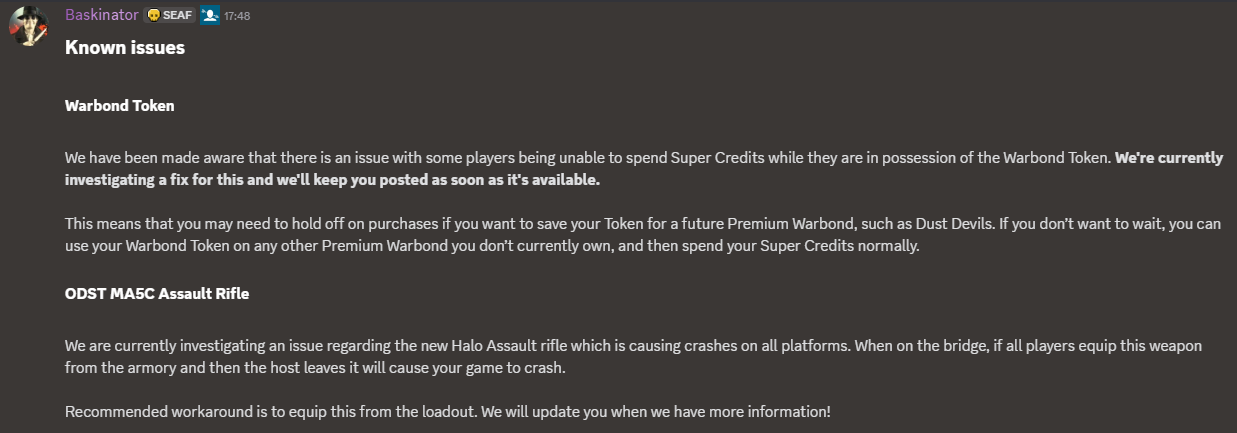Click the username Baskinator
This screenshot has height=433, width=1237.
point(102,15)
